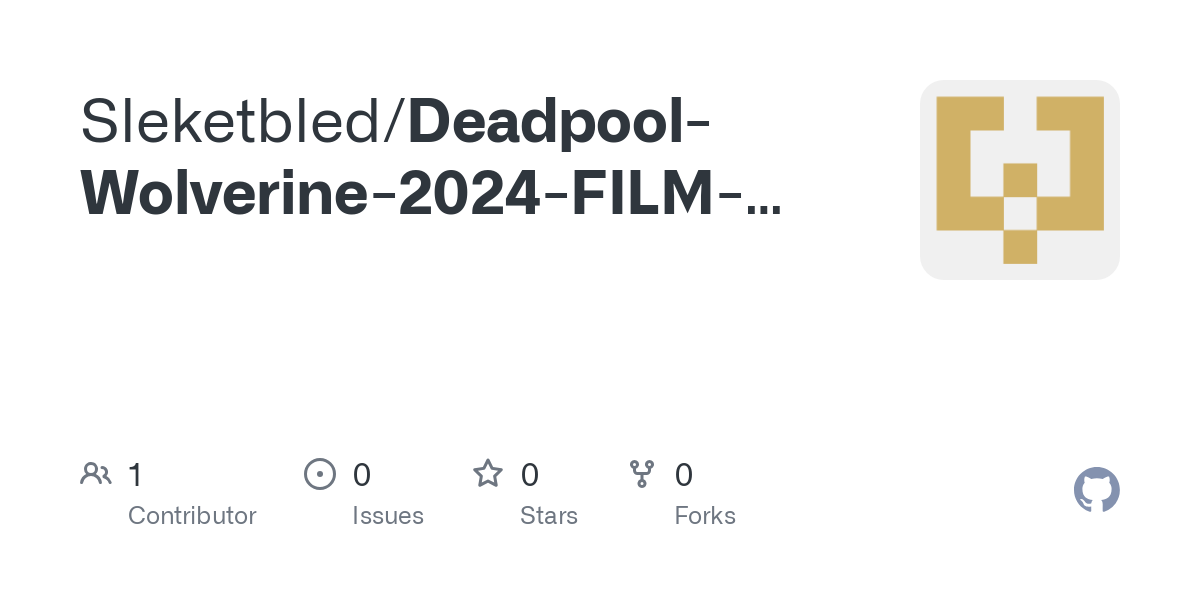
Task: Click the stars count number 0
Action: pyautogui.click(x=530, y=475)
